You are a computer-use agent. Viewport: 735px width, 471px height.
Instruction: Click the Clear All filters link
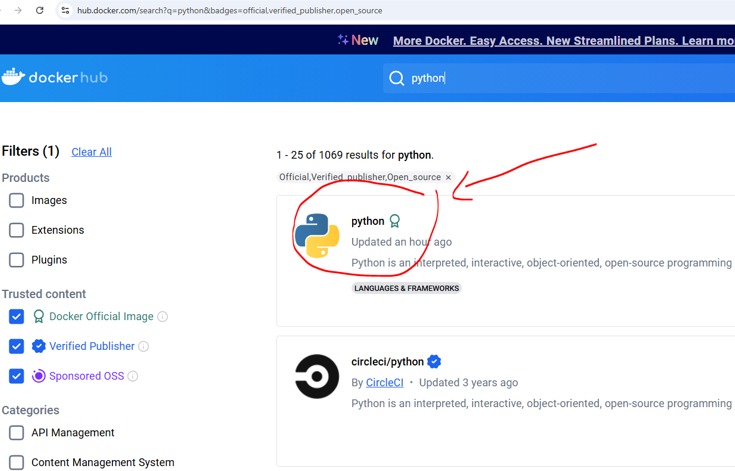point(91,152)
